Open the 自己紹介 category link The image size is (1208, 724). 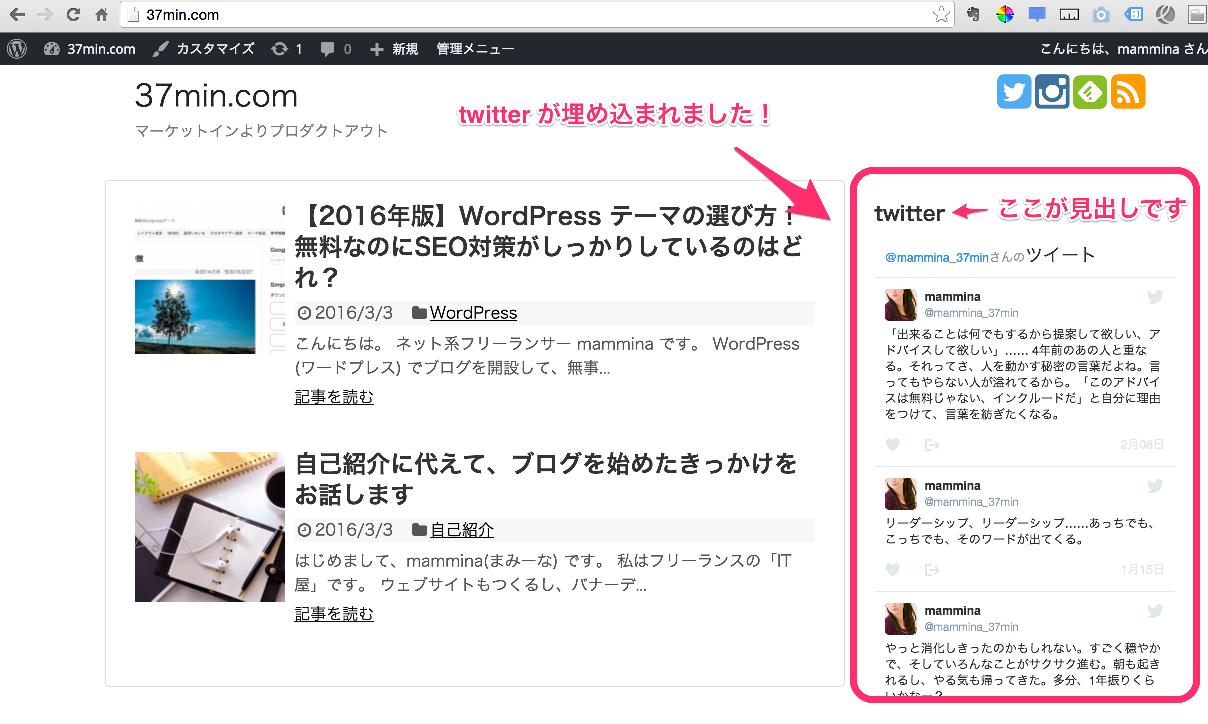[462, 530]
